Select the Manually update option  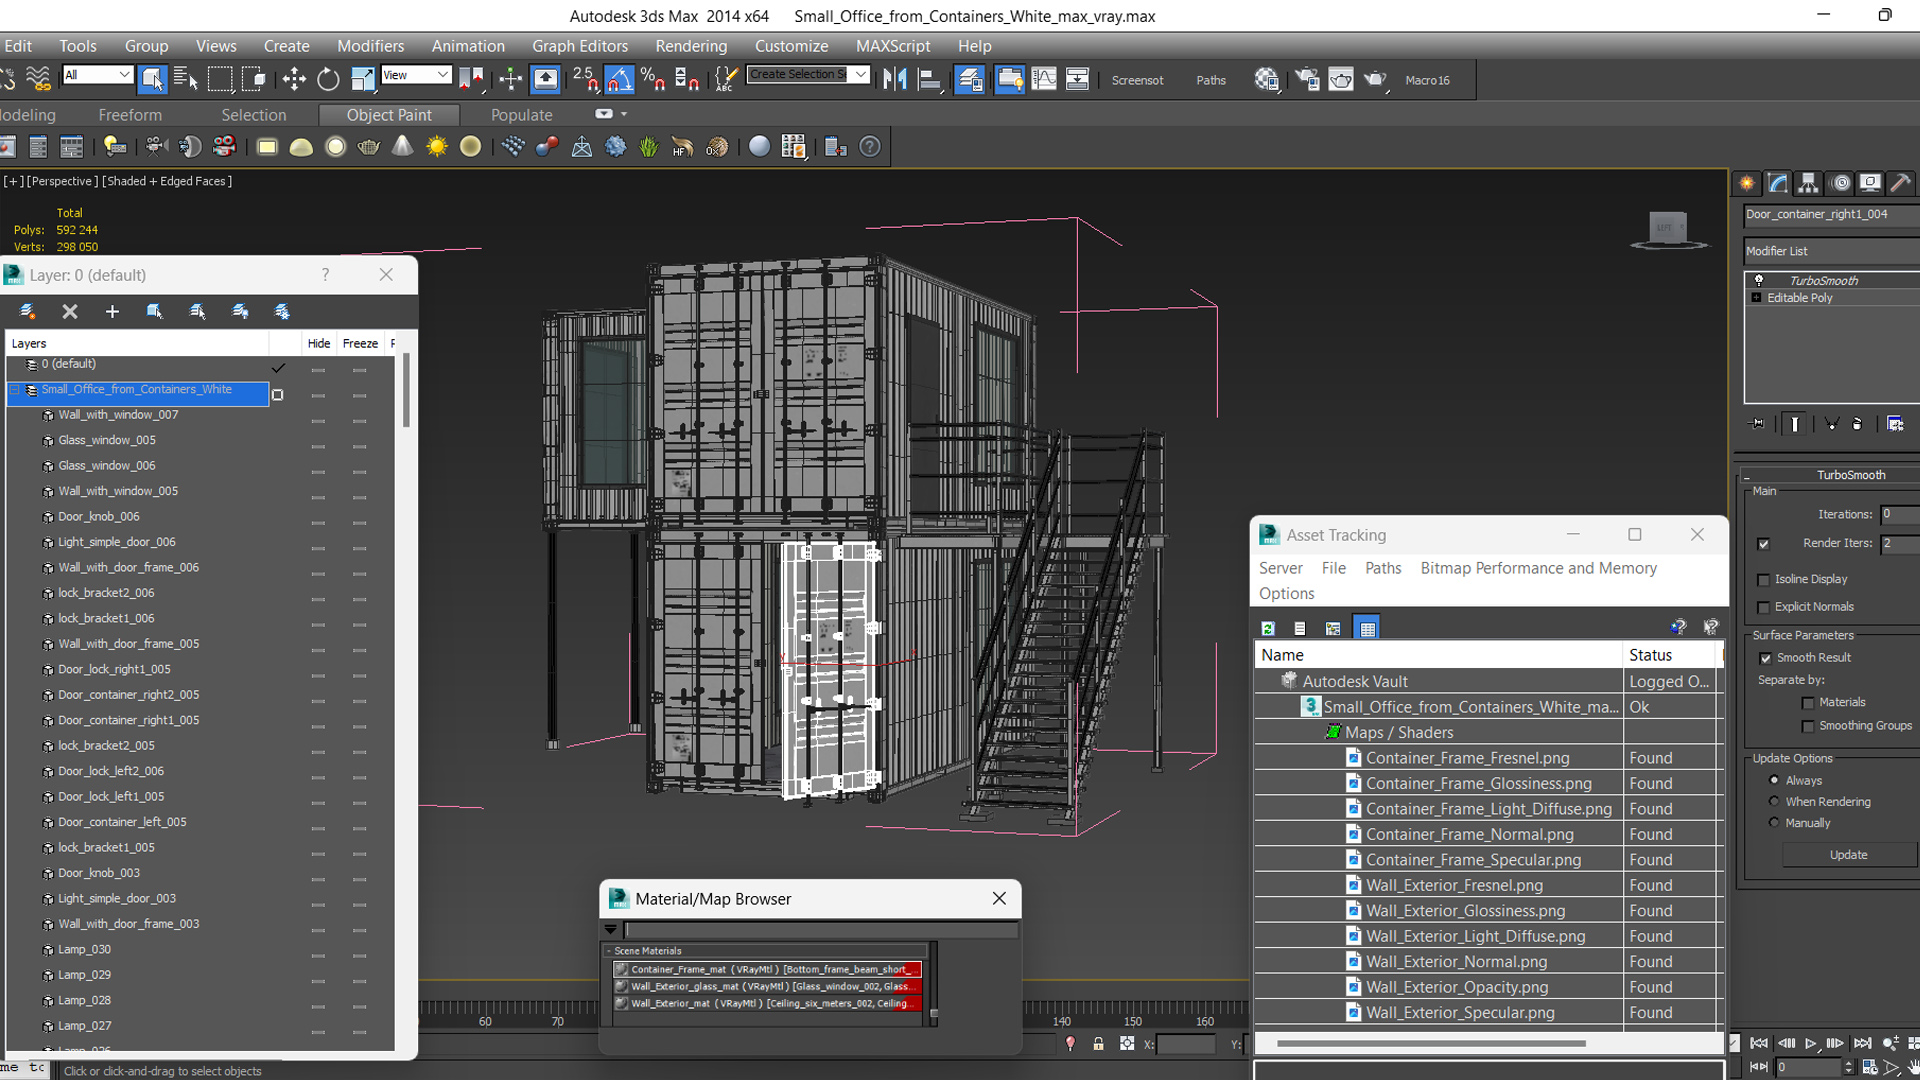(x=1774, y=822)
